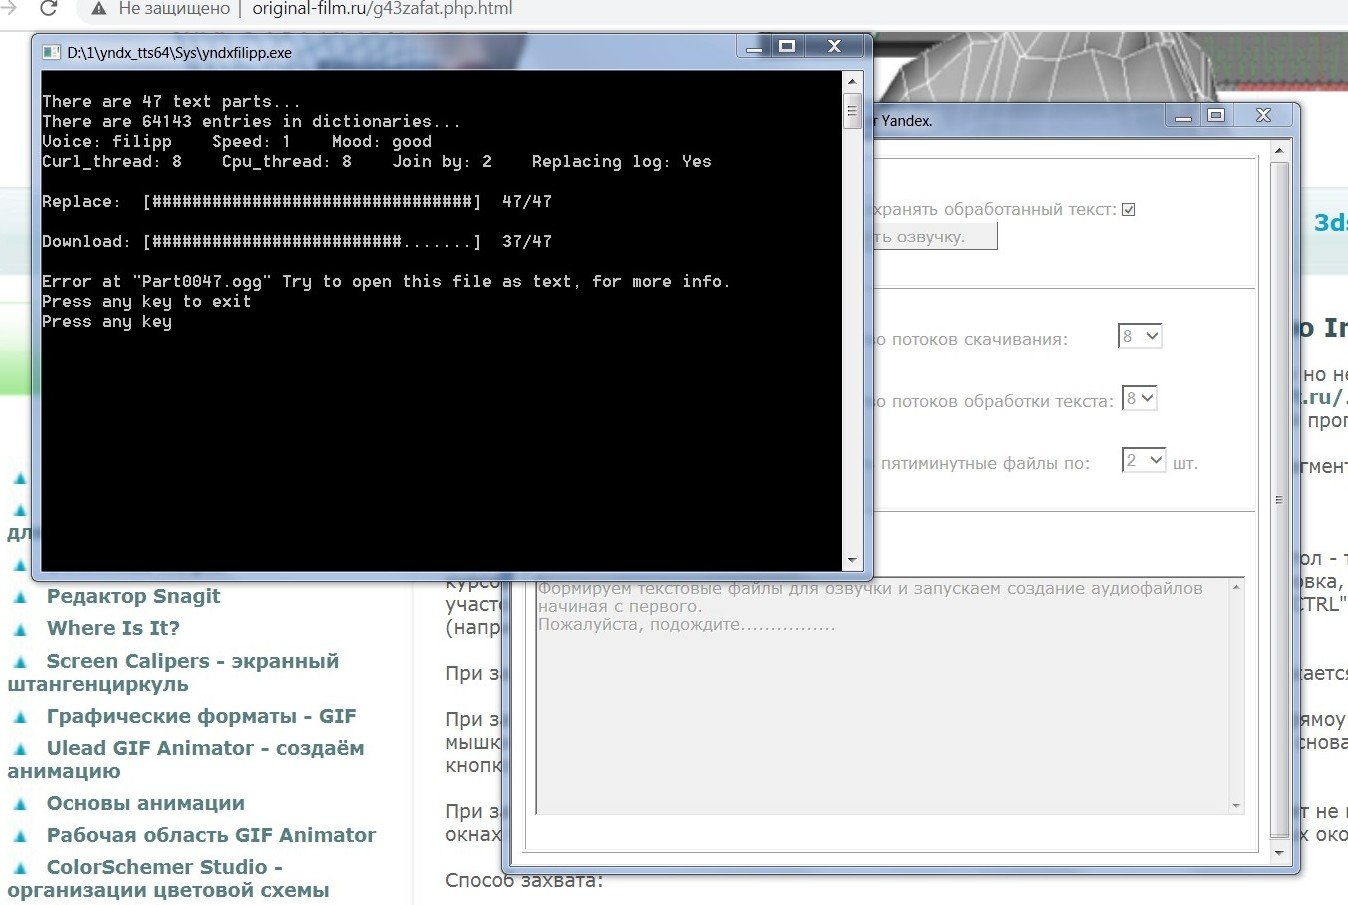Open the Where Is It? link
The height and width of the screenshot is (905, 1348).
coord(113,628)
